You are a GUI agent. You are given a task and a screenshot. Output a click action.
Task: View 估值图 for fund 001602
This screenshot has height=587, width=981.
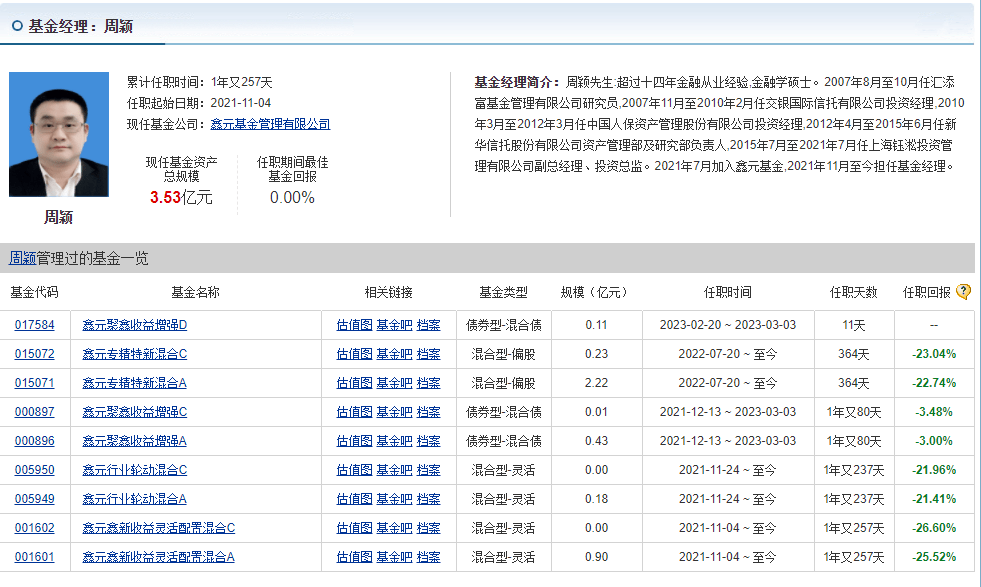354,528
